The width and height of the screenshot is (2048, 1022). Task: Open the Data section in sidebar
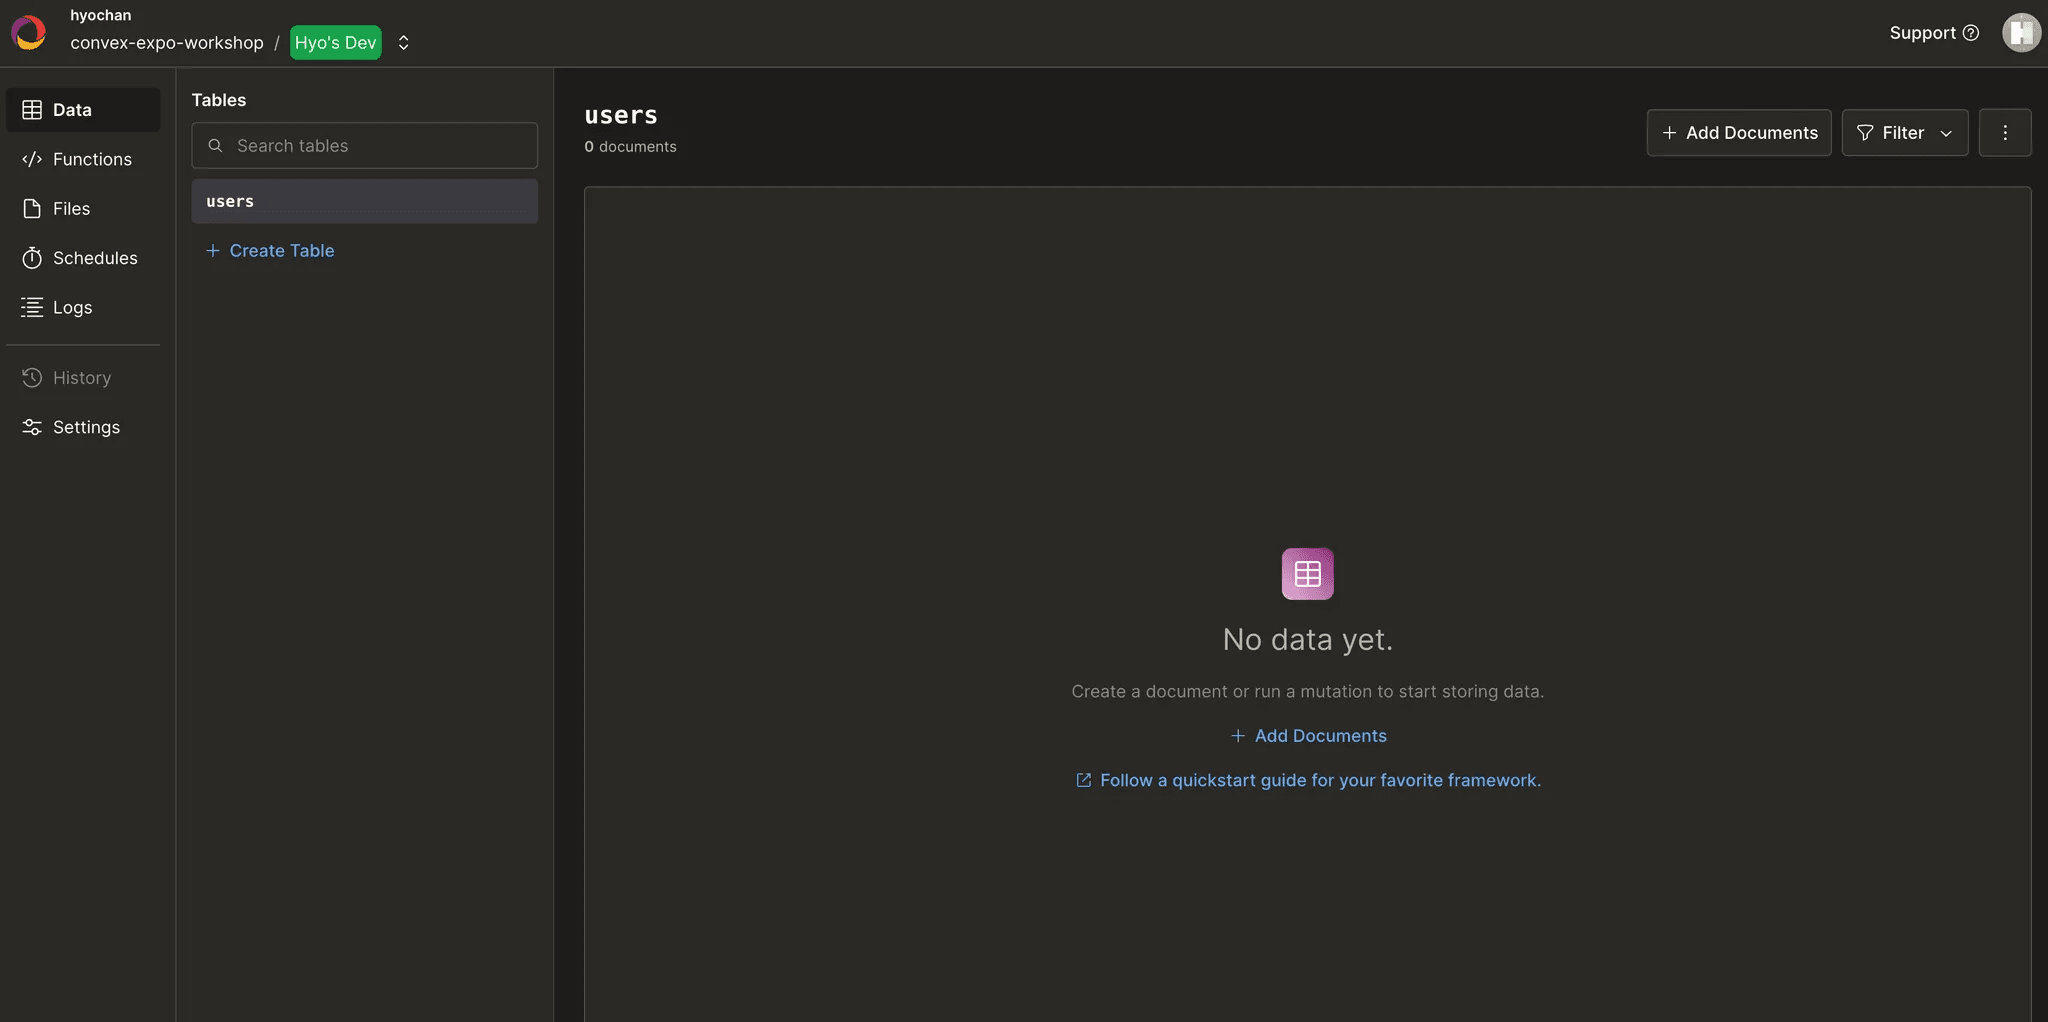point(82,110)
